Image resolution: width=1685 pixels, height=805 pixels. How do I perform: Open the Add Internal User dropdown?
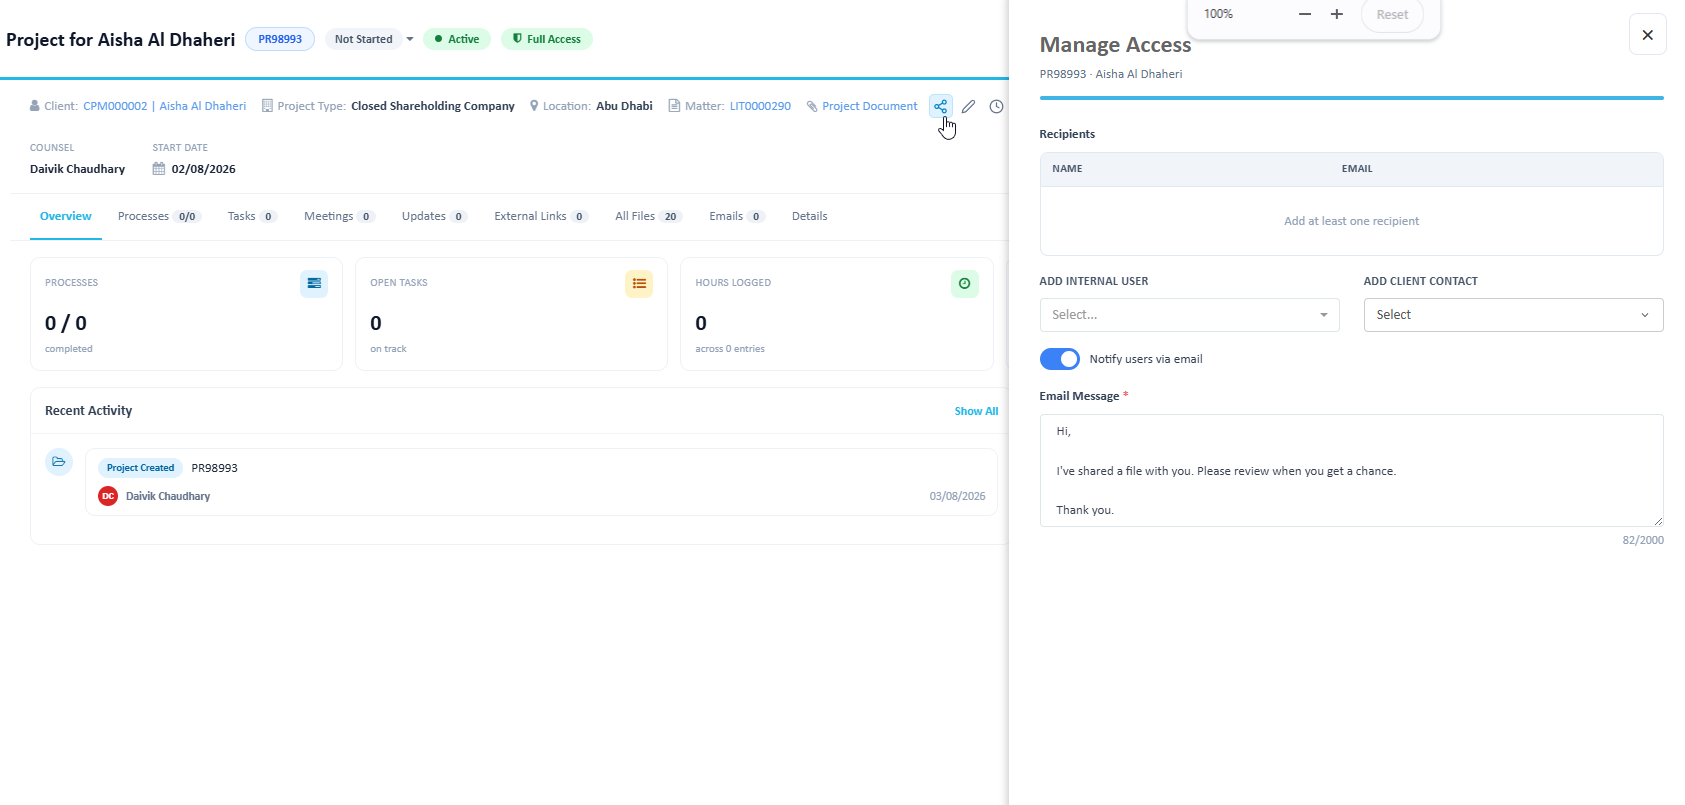(x=1189, y=315)
